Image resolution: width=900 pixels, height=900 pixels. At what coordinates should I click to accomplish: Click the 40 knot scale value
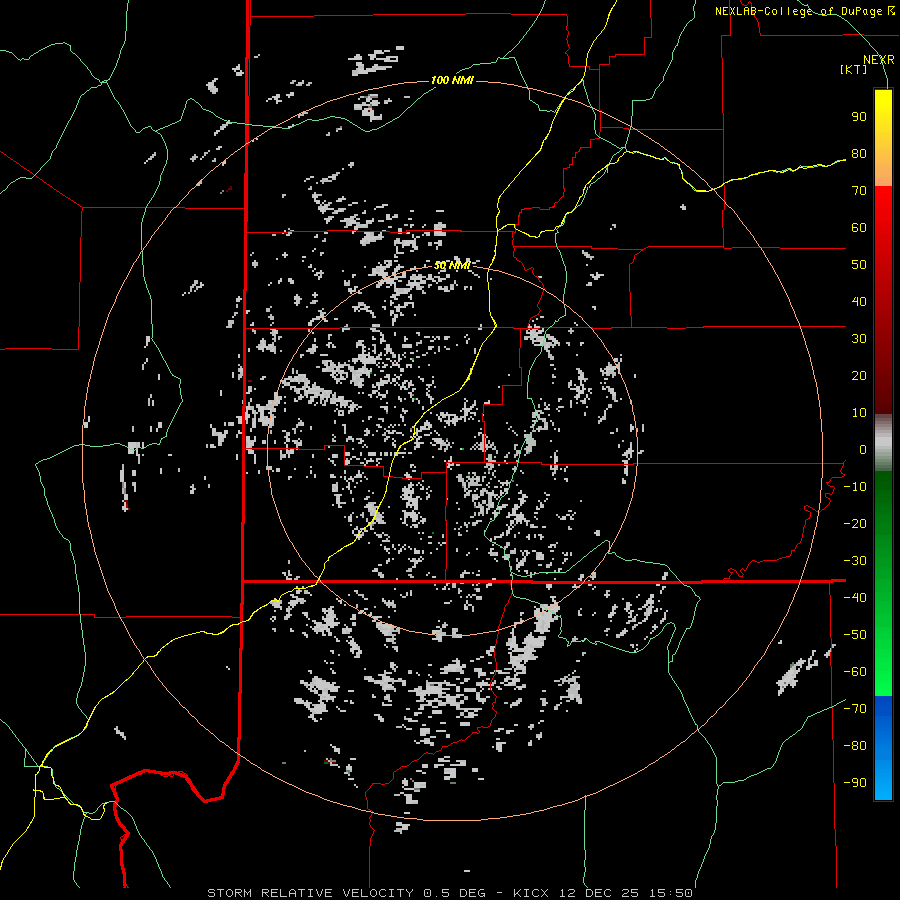point(859,302)
